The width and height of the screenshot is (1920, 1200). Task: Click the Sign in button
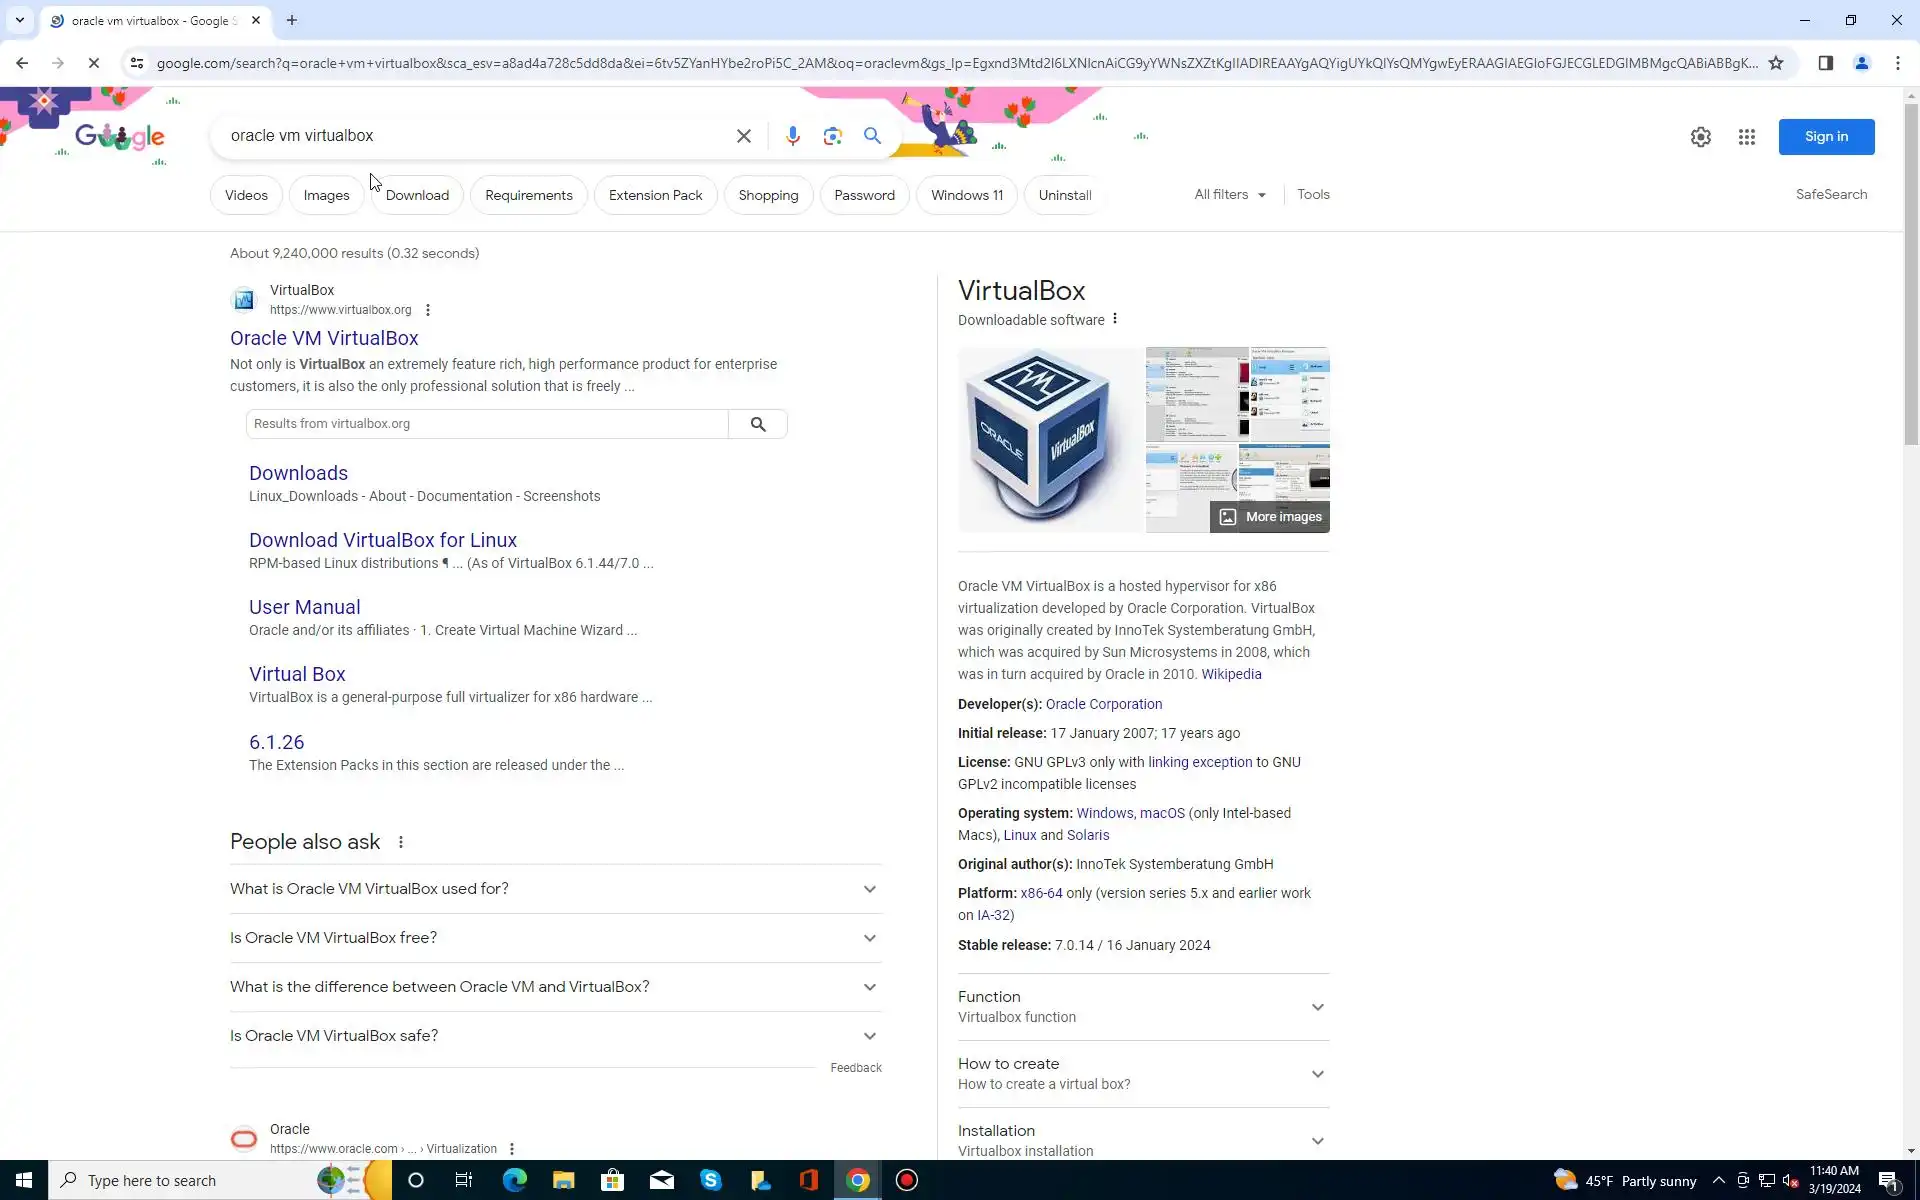[1825, 137]
